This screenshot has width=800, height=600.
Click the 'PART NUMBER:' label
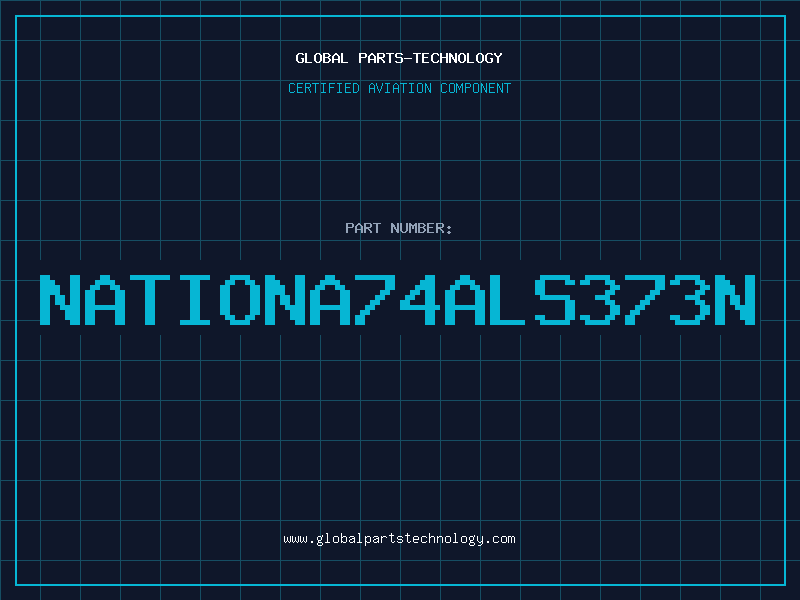tap(399, 228)
